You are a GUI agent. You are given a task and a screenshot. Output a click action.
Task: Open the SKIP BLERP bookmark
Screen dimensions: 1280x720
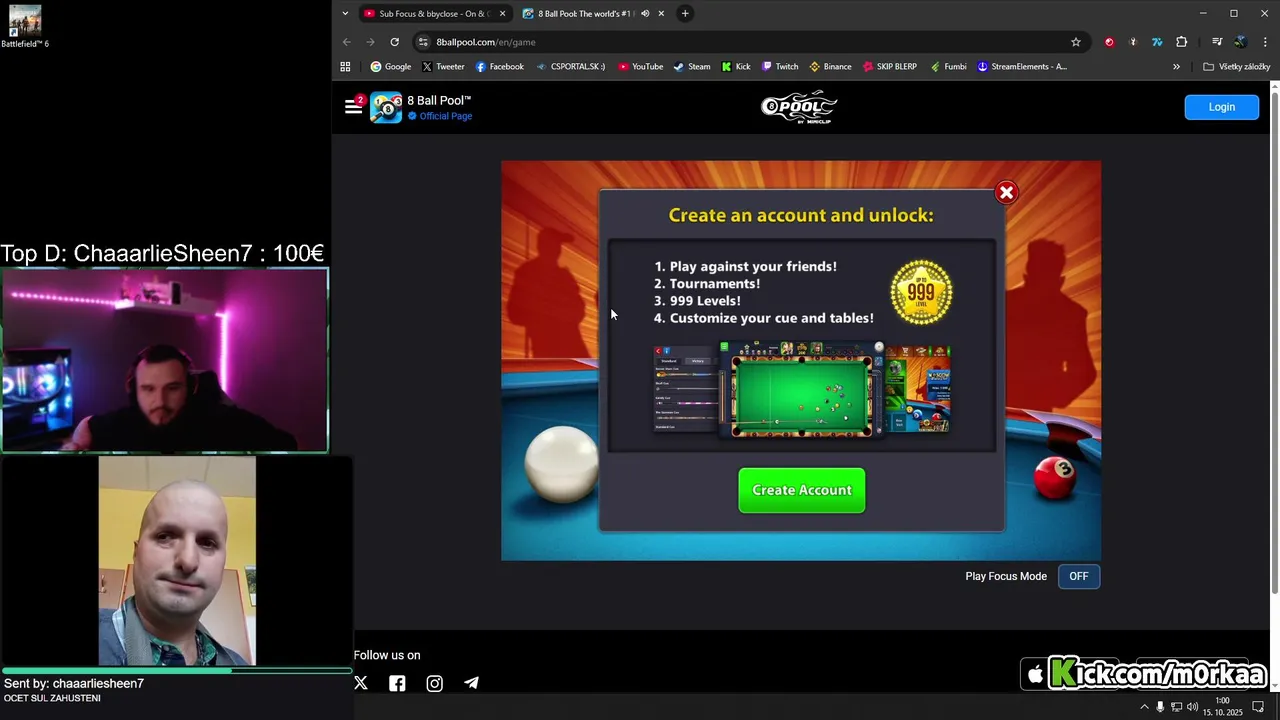(x=890, y=67)
